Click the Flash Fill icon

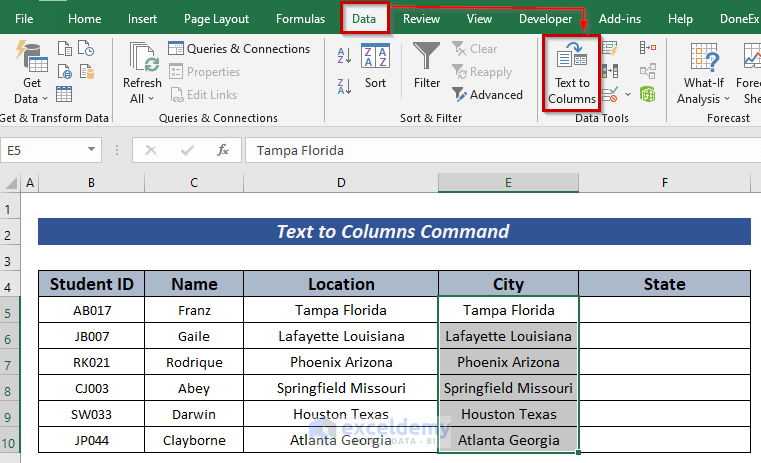[x=610, y=49]
